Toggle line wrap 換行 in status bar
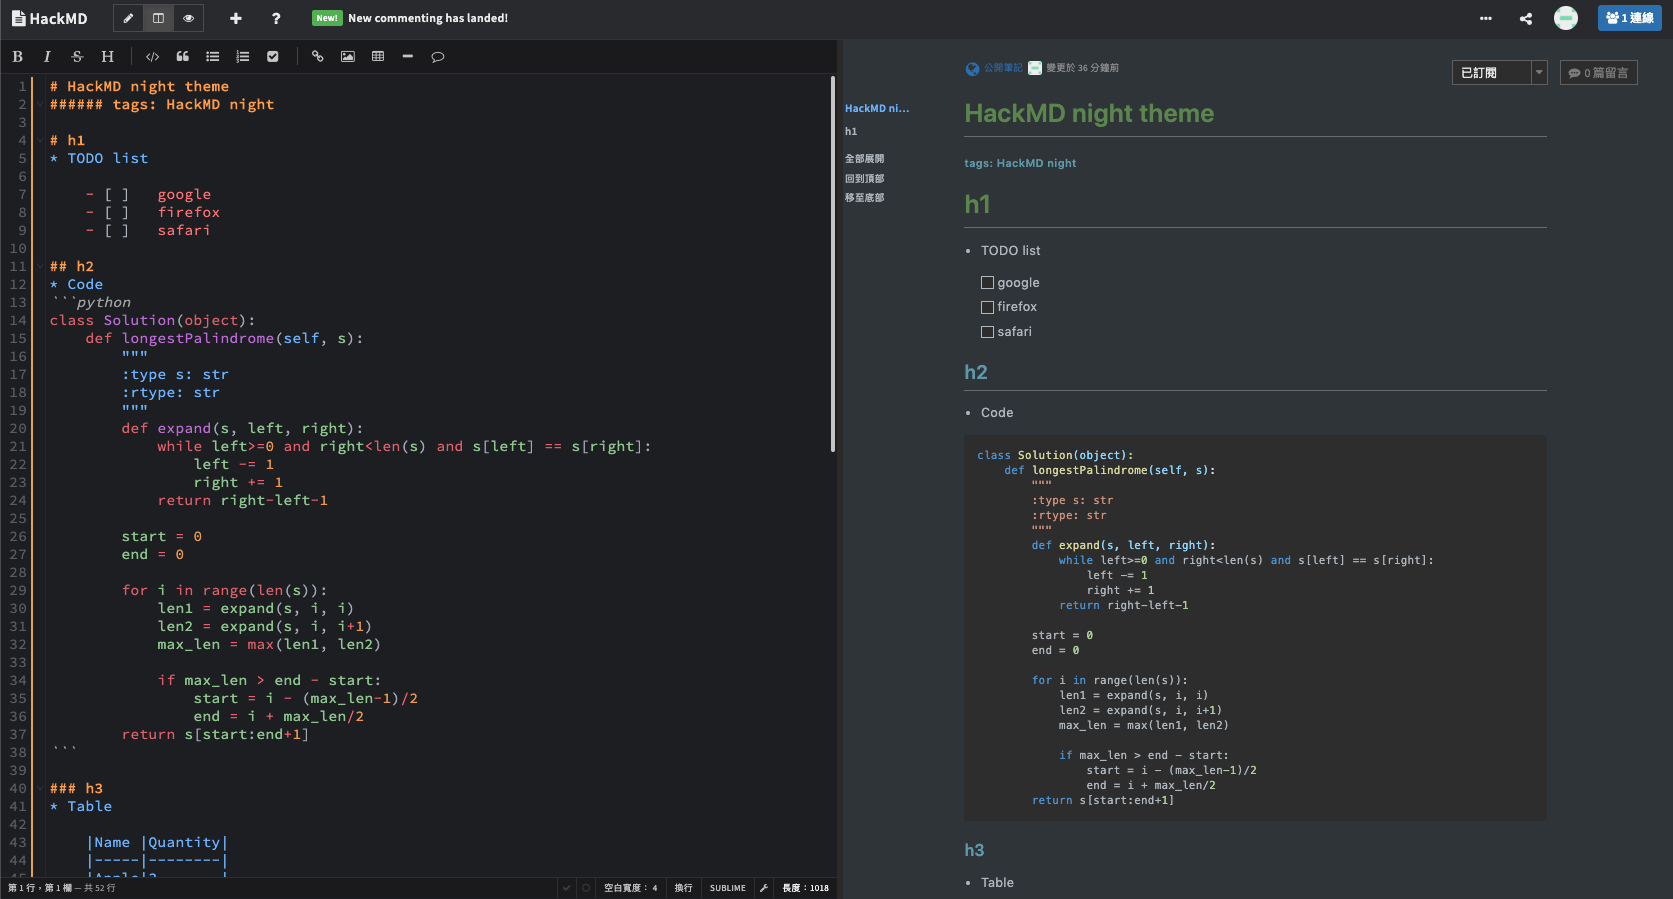 pos(683,888)
